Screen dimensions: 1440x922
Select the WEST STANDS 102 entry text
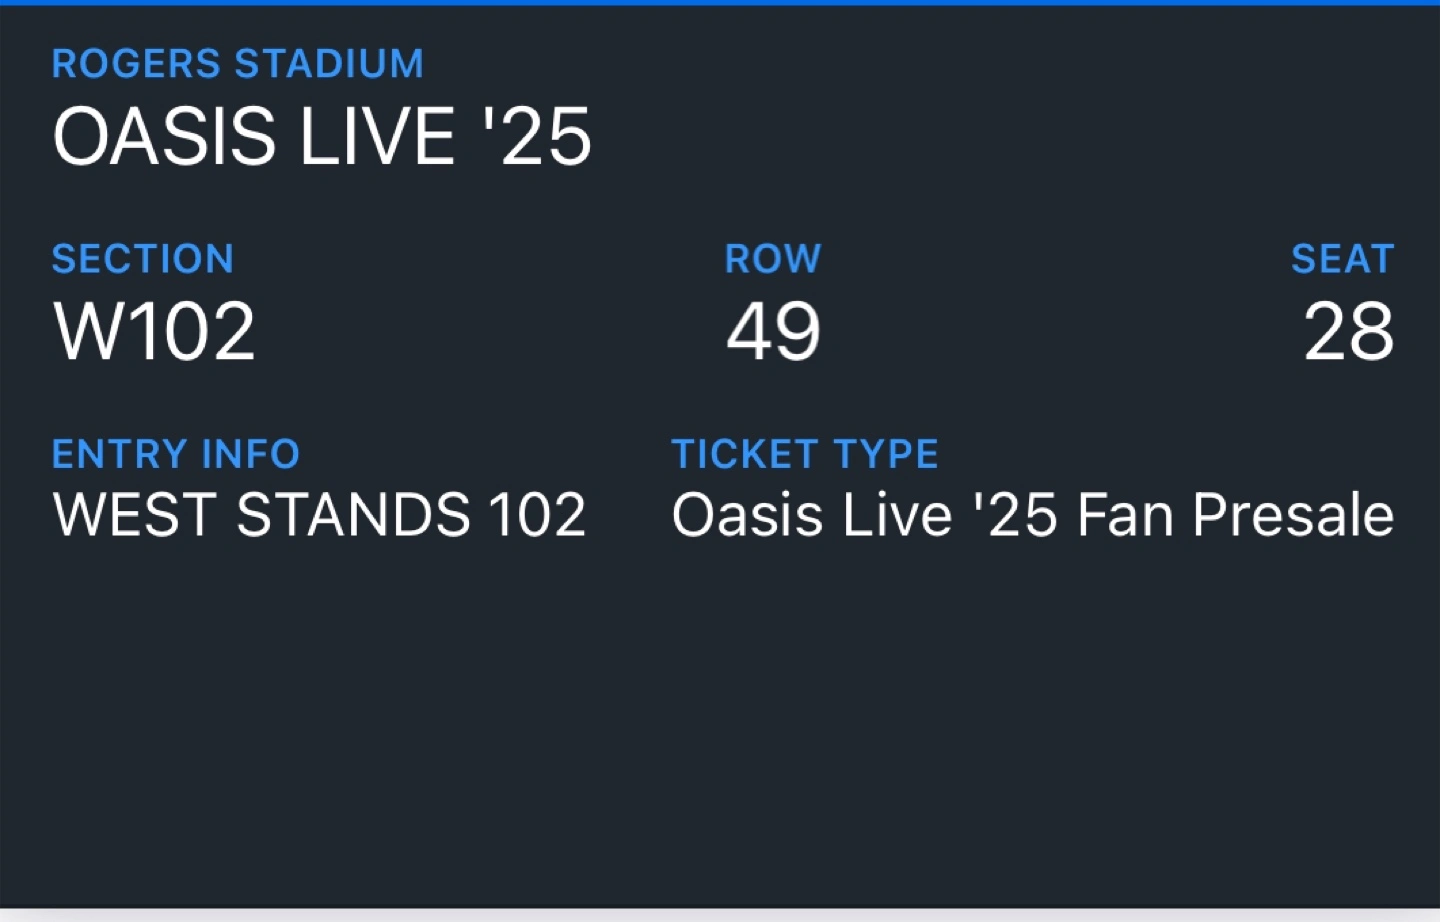pyautogui.click(x=319, y=515)
